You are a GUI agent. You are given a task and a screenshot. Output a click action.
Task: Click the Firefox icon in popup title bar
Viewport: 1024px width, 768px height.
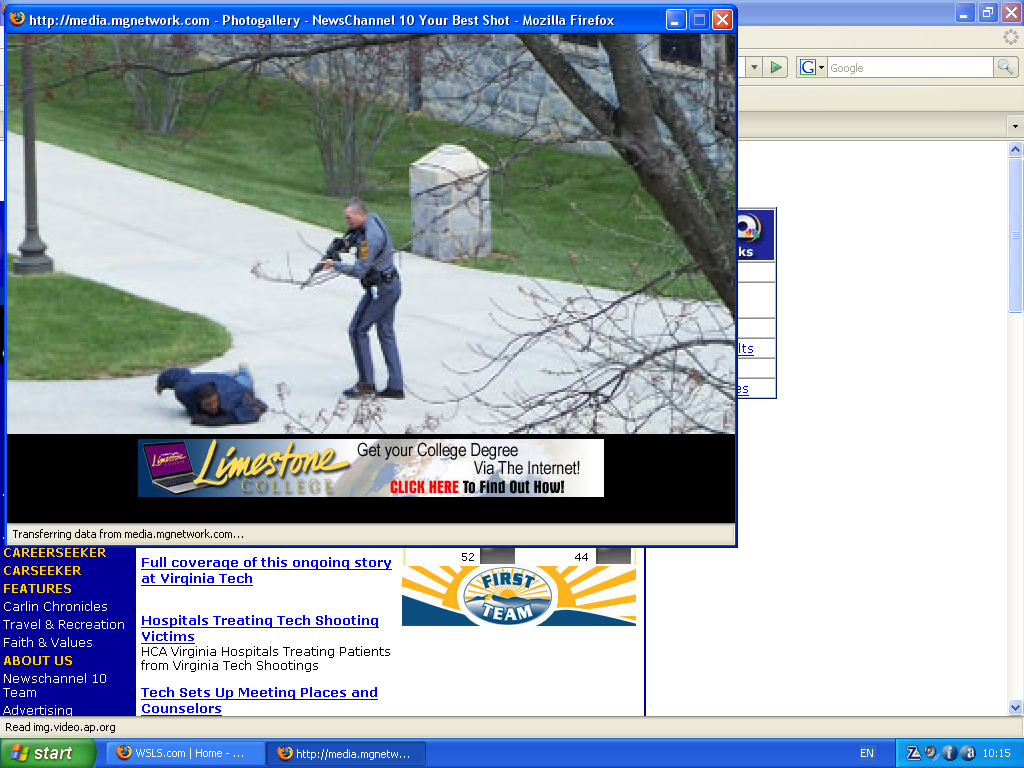click(17, 20)
